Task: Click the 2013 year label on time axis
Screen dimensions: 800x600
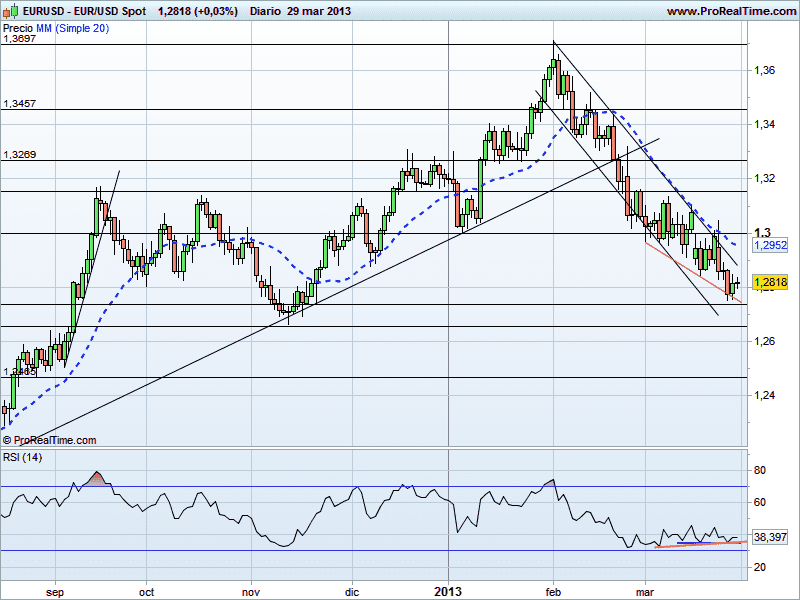Action: click(x=448, y=592)
